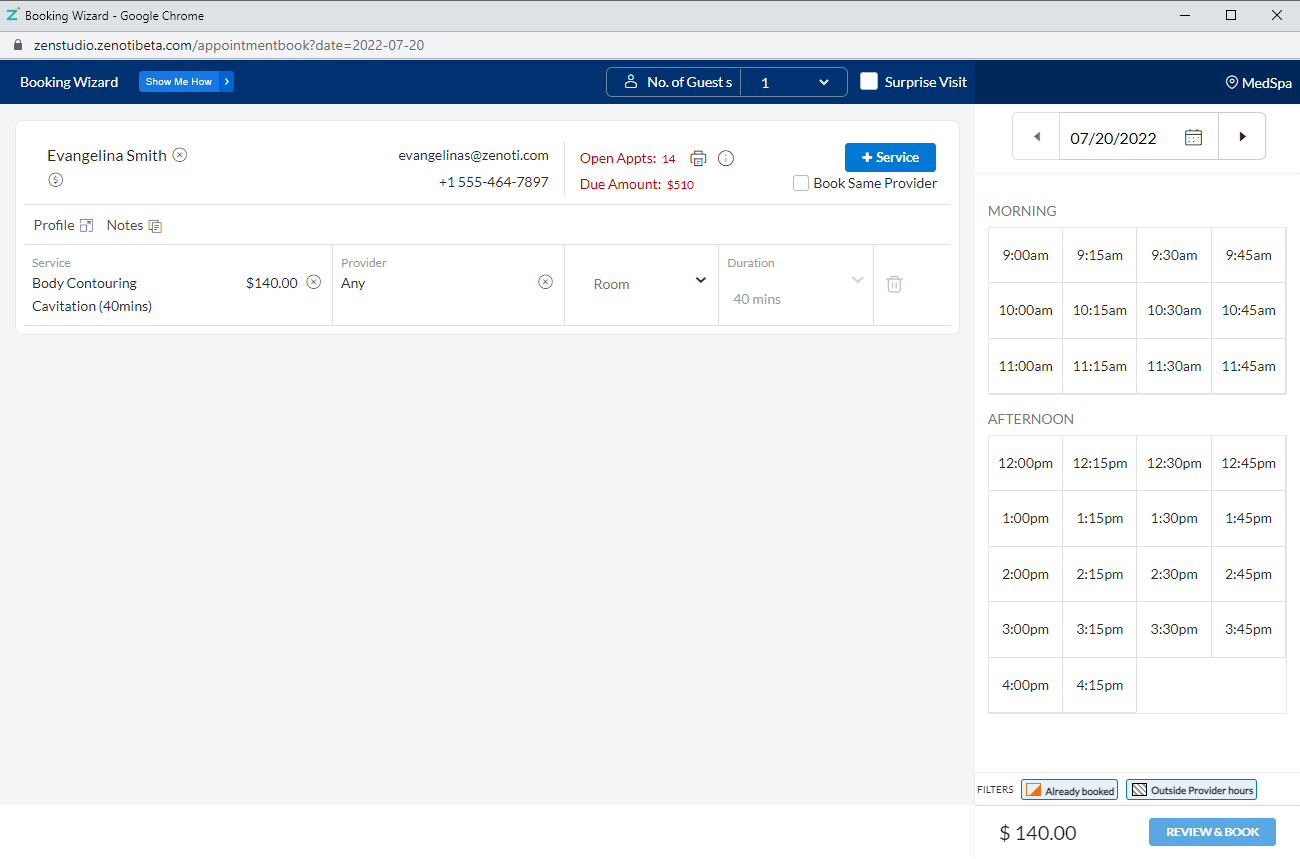Enable the Surprise Visit checkbox
This screenshot has height=859, width=1300.
click(868, 82)
